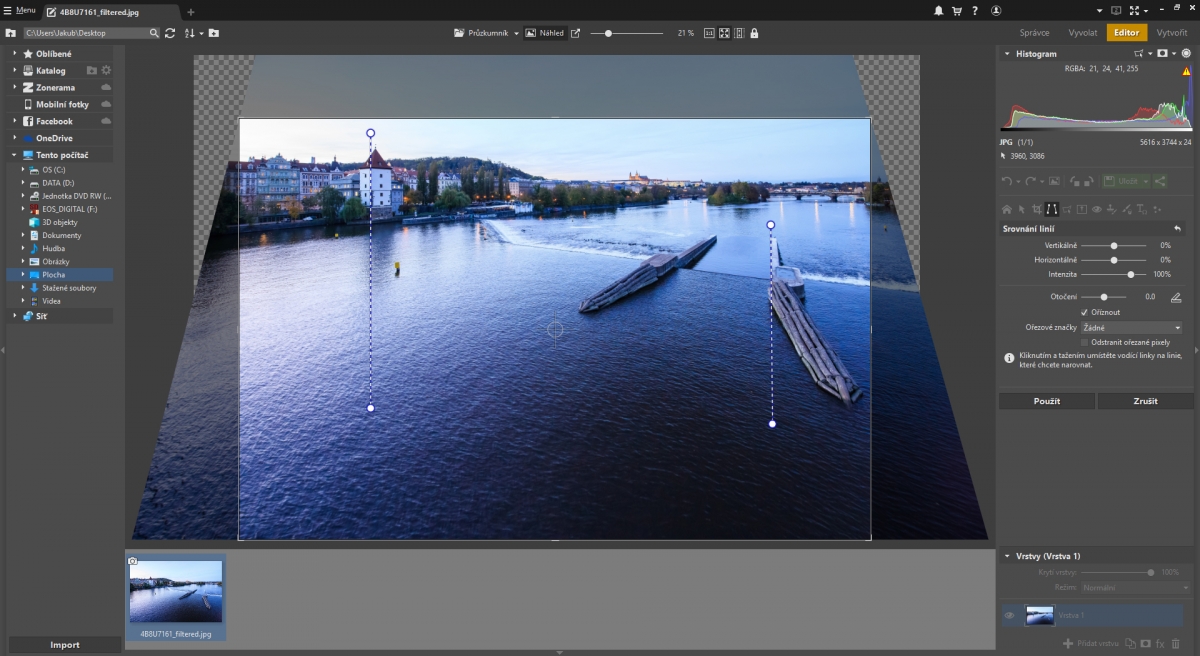The width and height of the screenshot is (1200, 656).
Task: Switch to the Vyvolat tab
Action: coord(1082,33)
